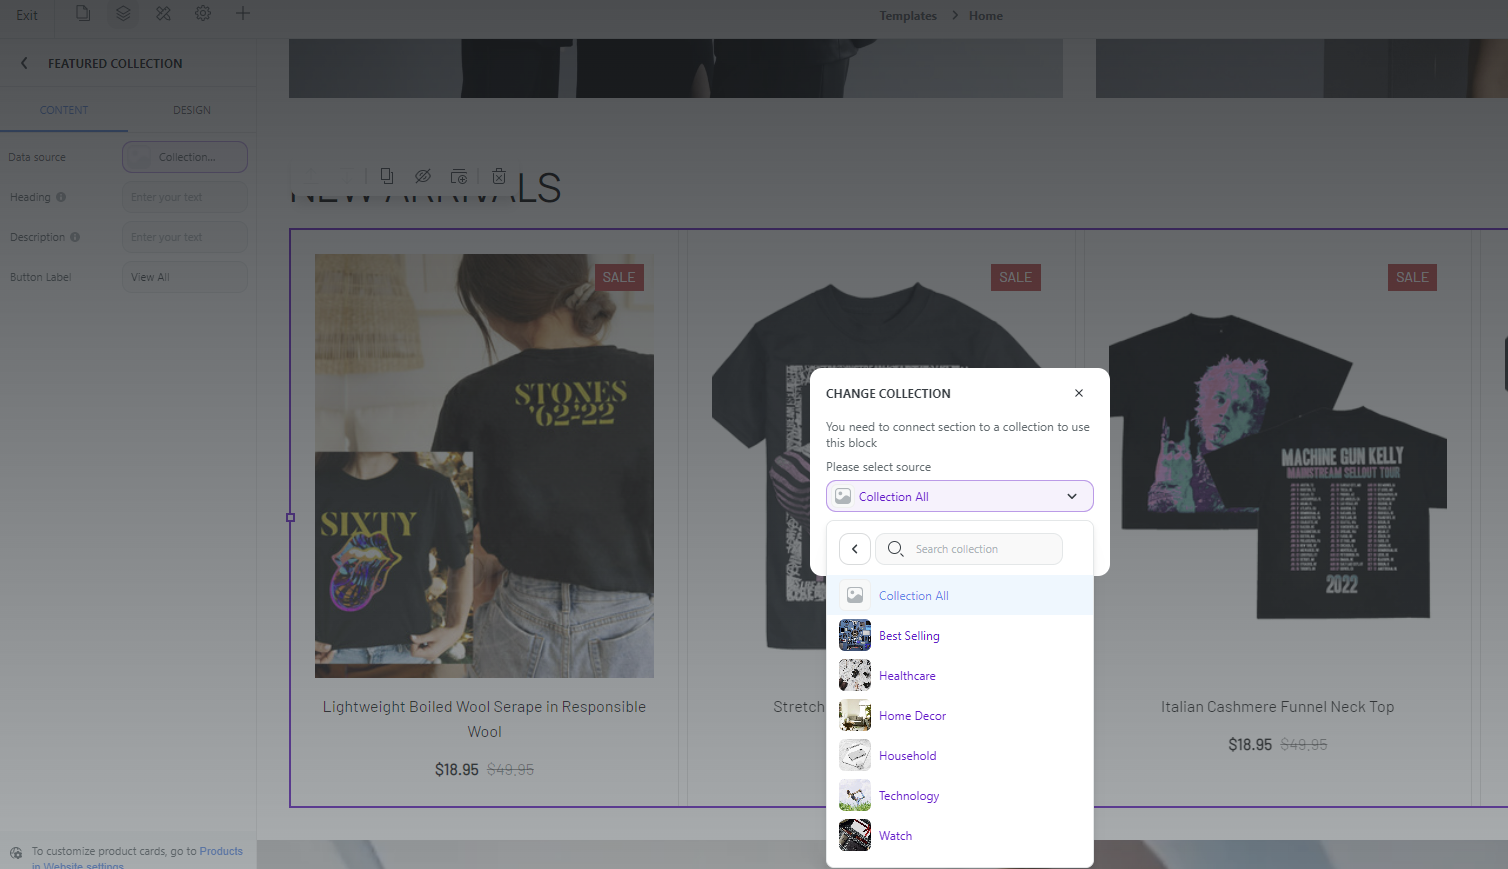
Task: Open the settings gear in the top toolbar
Action: click(203, 14)
